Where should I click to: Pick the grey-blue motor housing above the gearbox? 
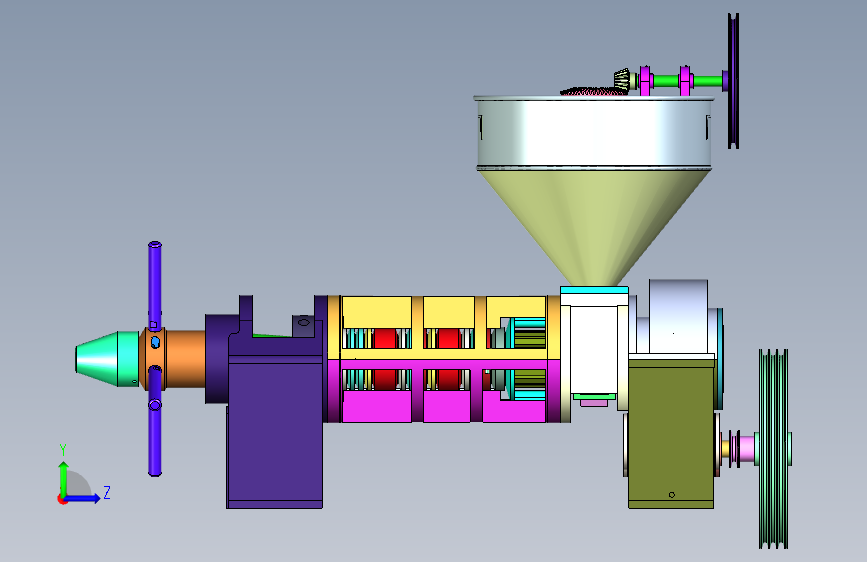[678, 316]
